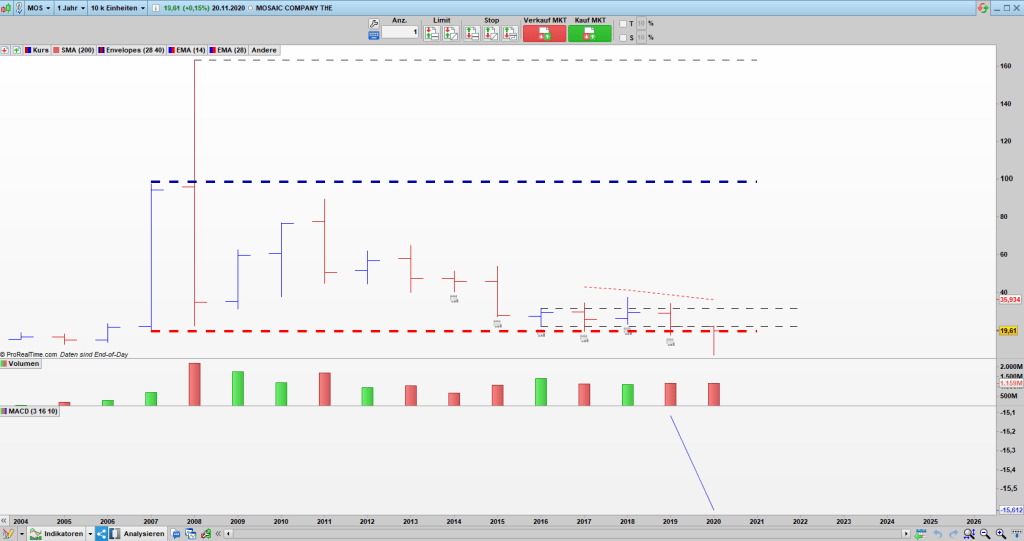Click the Anz. quantity input field
The height and width of the screenshot is (541, 1024).
coord(399,33)
